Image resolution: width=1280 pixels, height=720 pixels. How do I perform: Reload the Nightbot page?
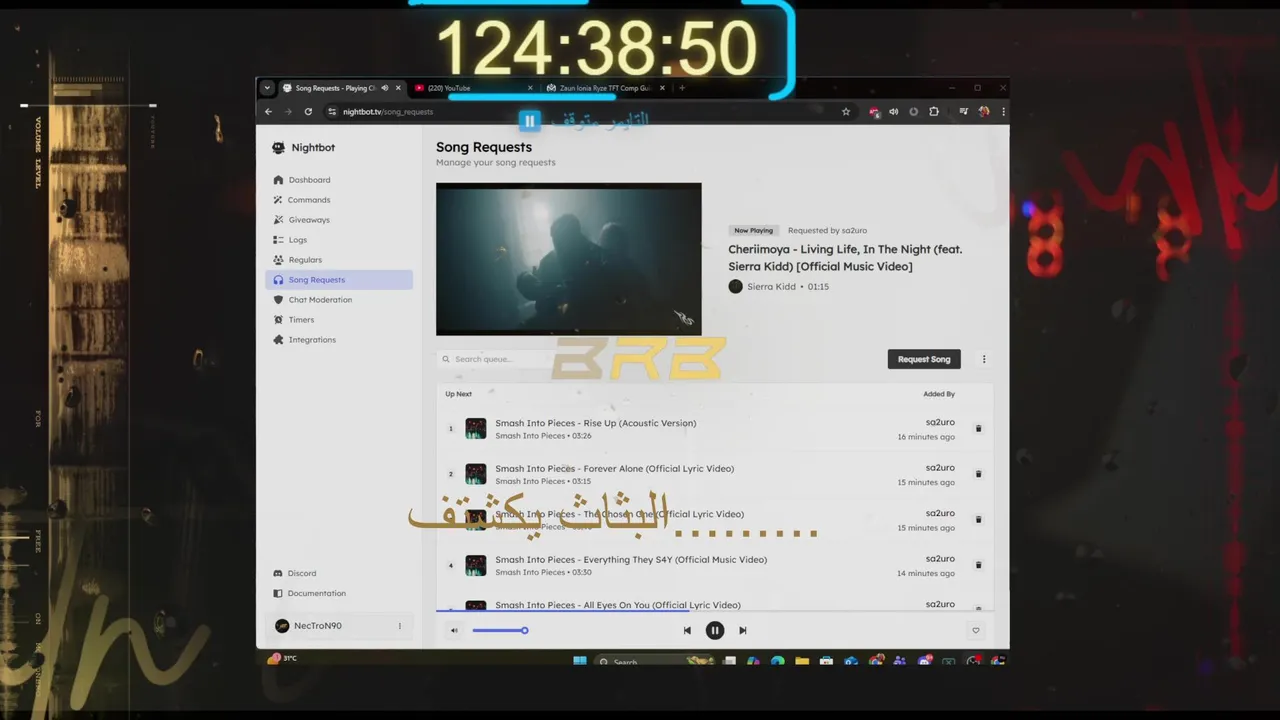[x=308, y=112]
